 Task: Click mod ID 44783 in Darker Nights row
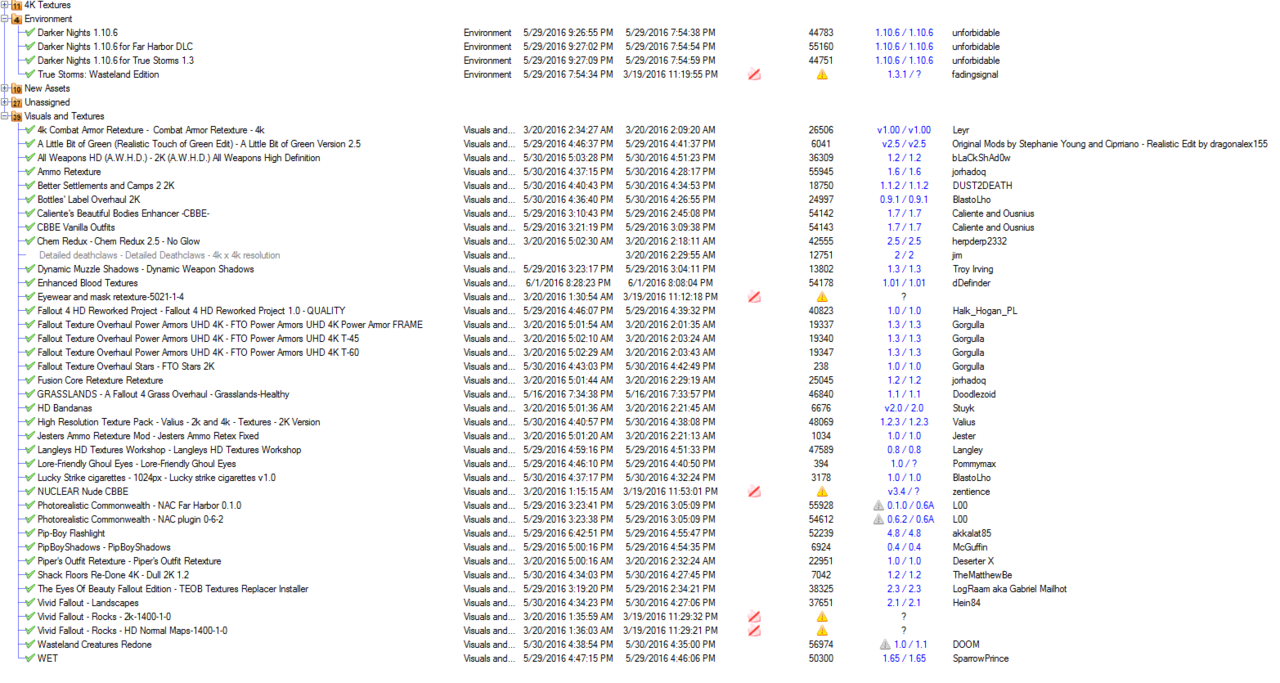tap(821, 33)
